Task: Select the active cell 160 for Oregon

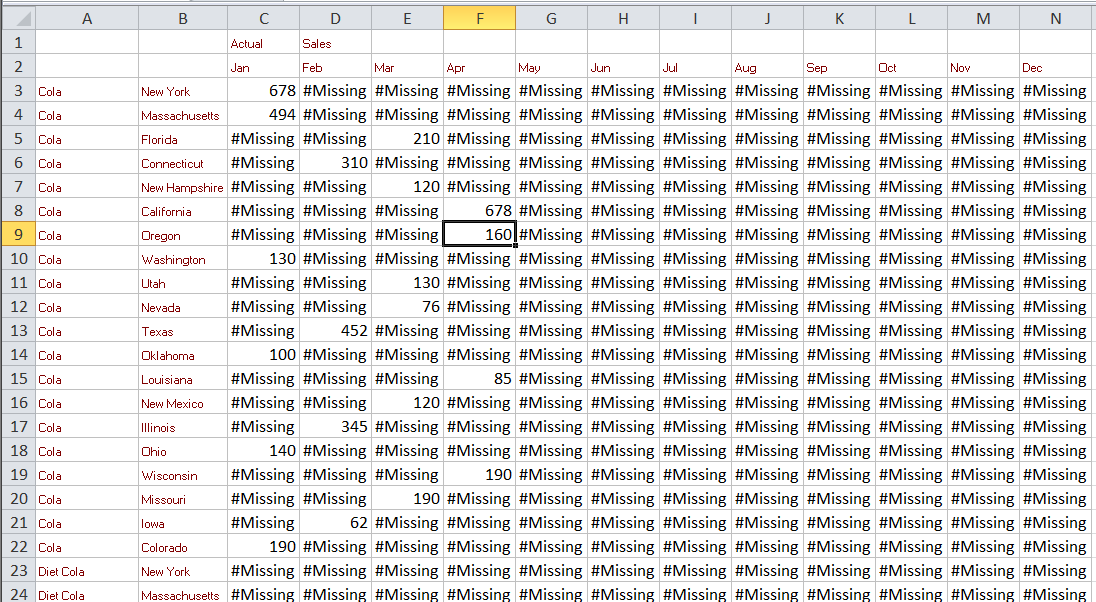Action: coord(480,234)
